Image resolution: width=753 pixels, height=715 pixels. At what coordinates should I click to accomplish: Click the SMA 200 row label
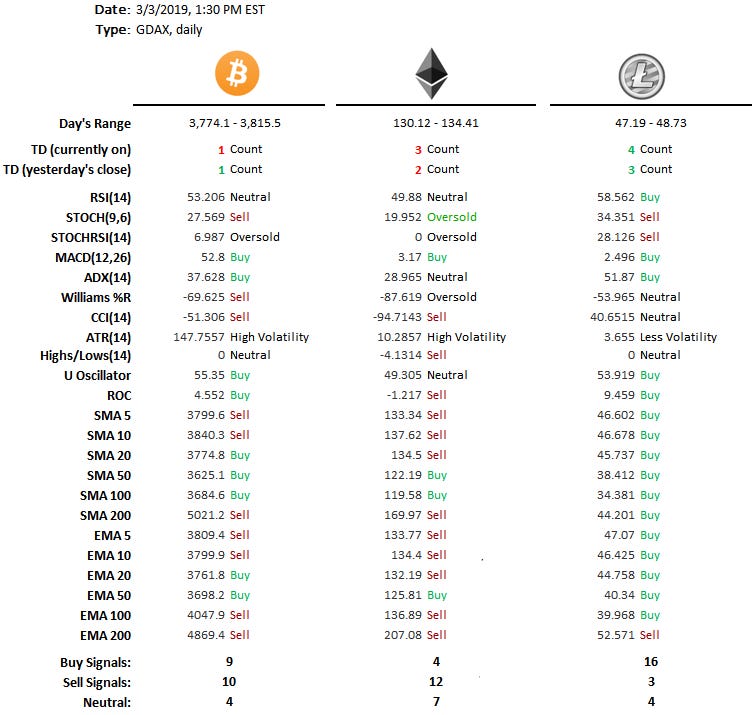(106, 515)
